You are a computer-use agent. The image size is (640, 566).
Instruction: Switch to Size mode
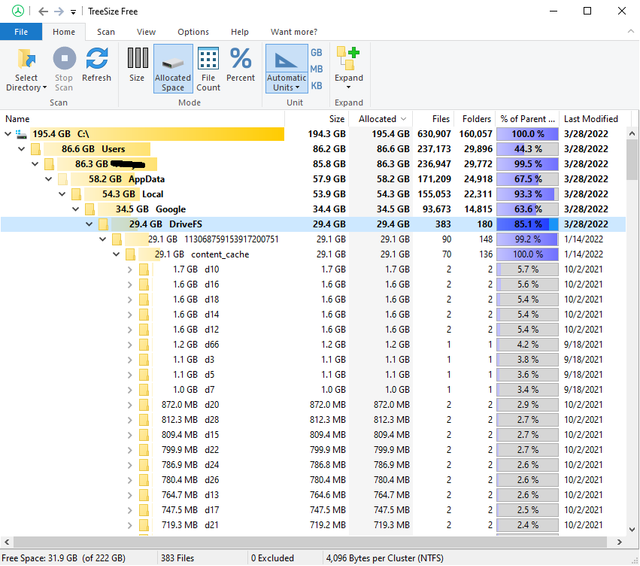point(137,65)
